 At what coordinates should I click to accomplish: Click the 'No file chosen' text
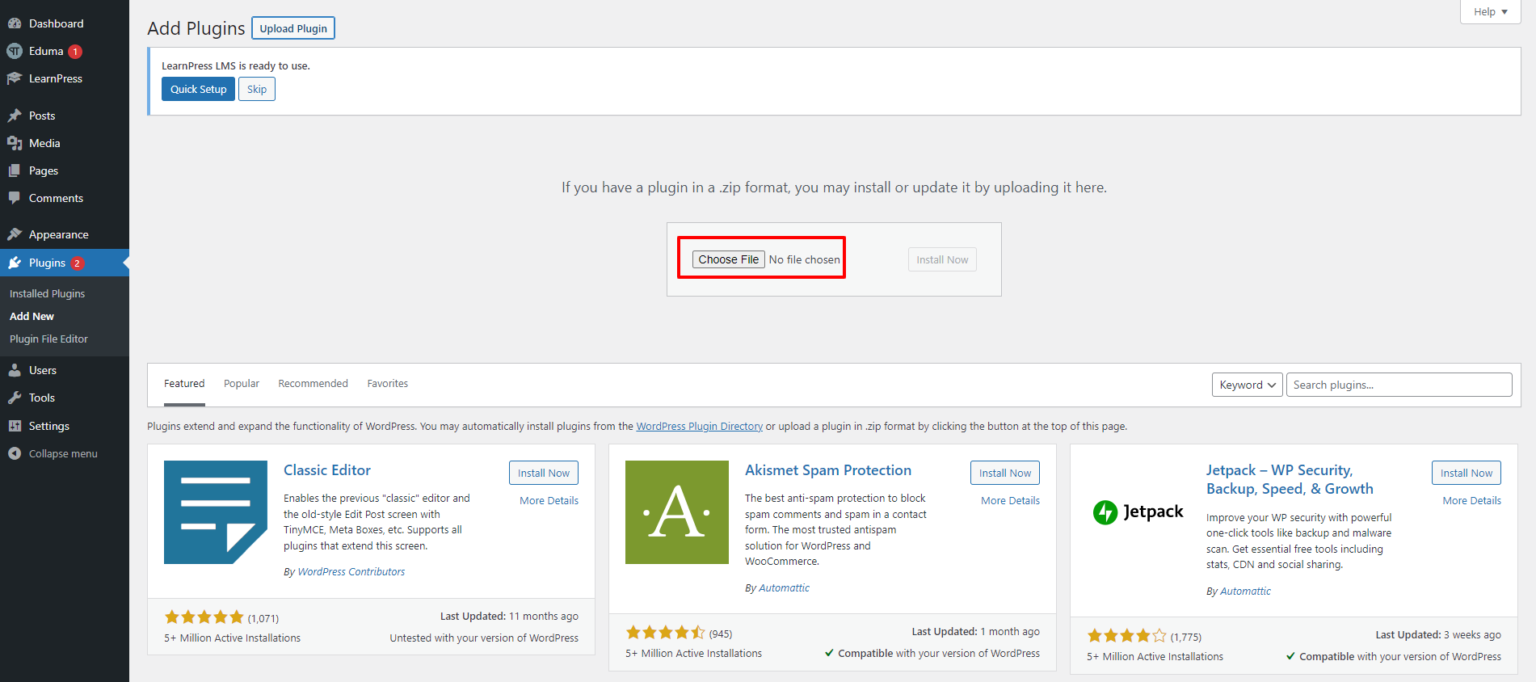[x=805, y=260]
